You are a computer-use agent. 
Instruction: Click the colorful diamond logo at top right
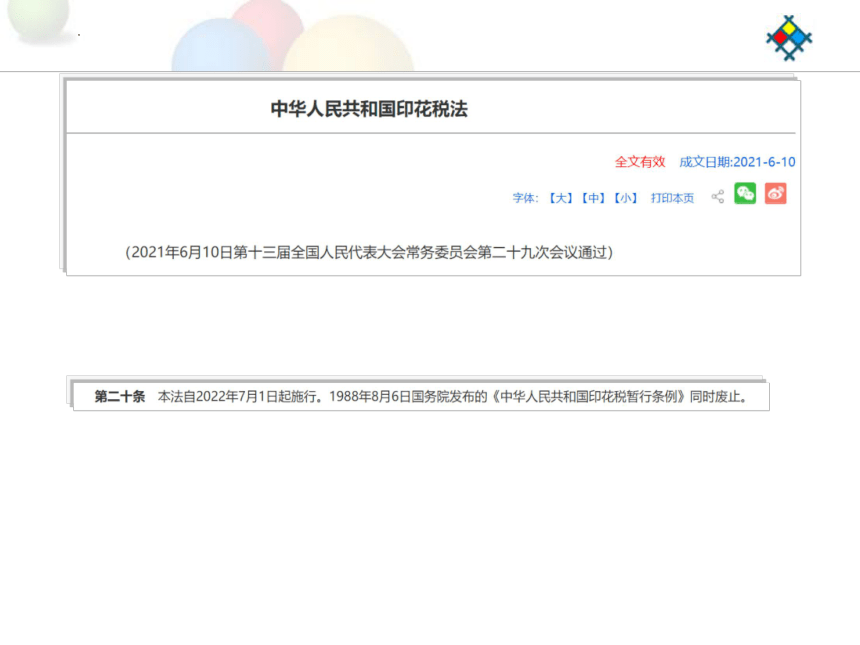[789, 38]
